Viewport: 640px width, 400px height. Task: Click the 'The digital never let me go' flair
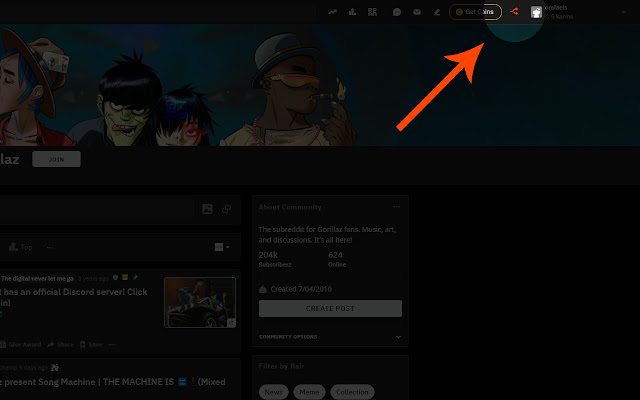click(37, 279)
